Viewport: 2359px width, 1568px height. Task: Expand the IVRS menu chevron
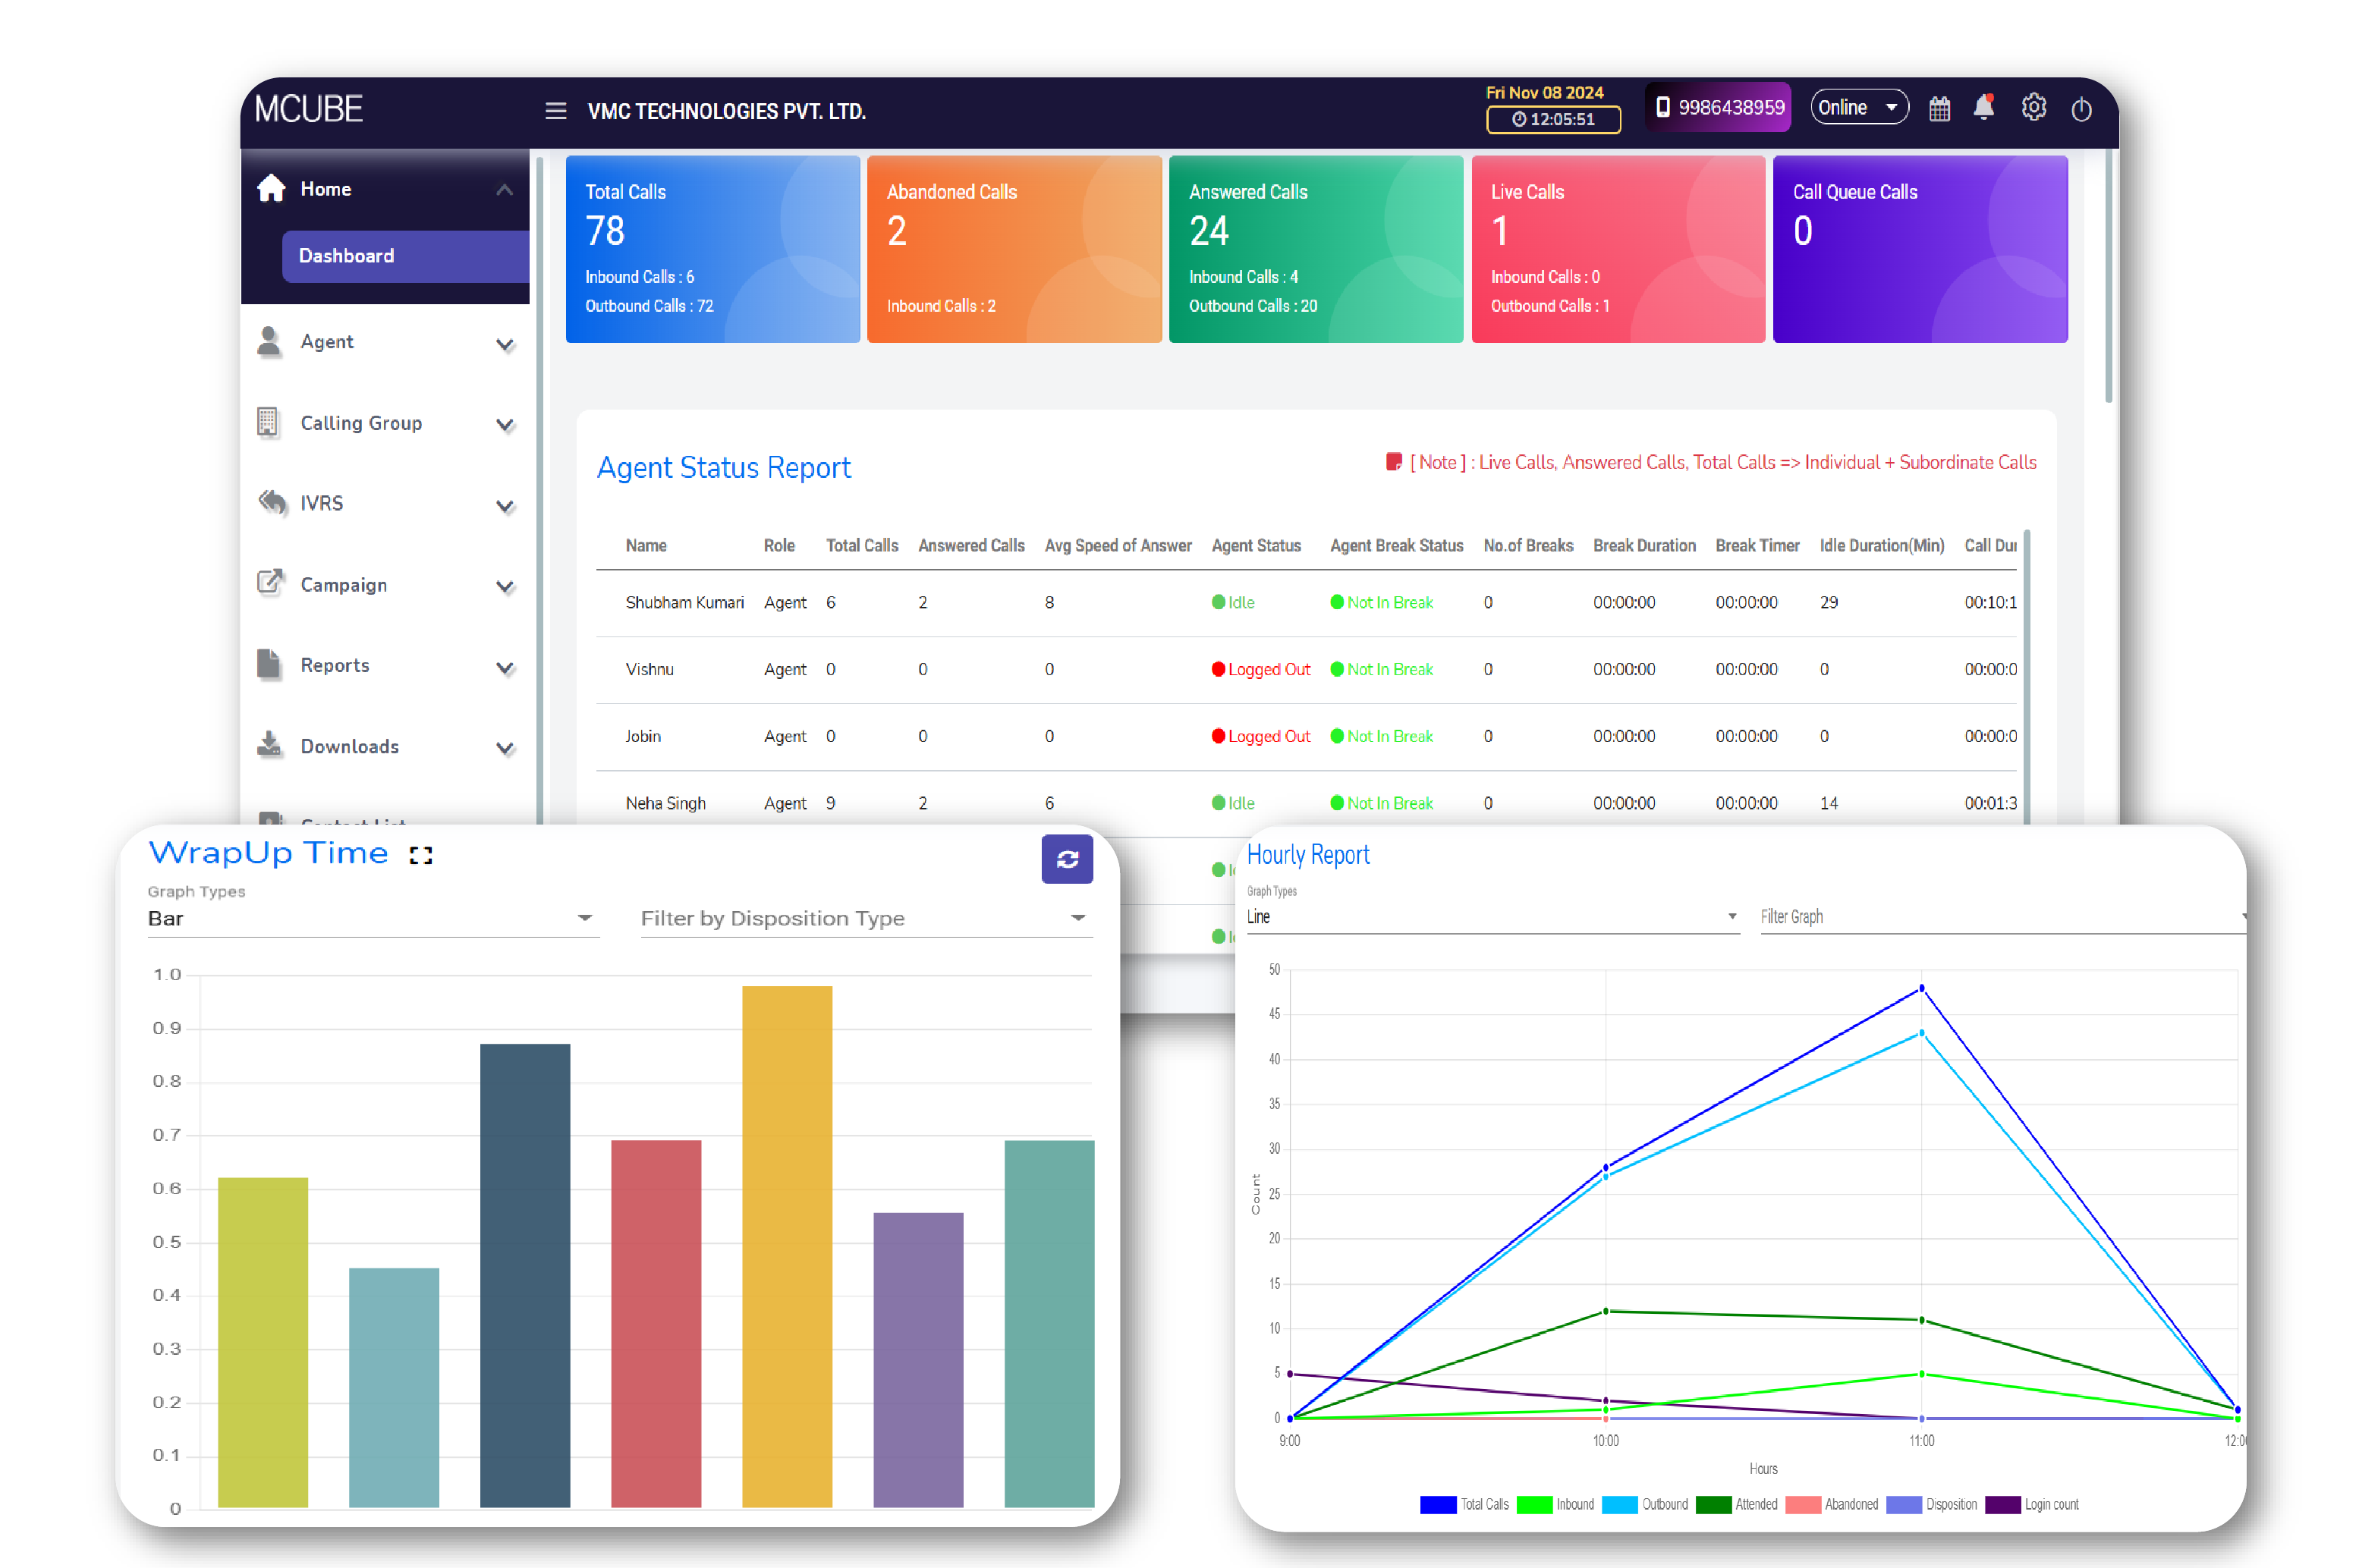(505, 506)
